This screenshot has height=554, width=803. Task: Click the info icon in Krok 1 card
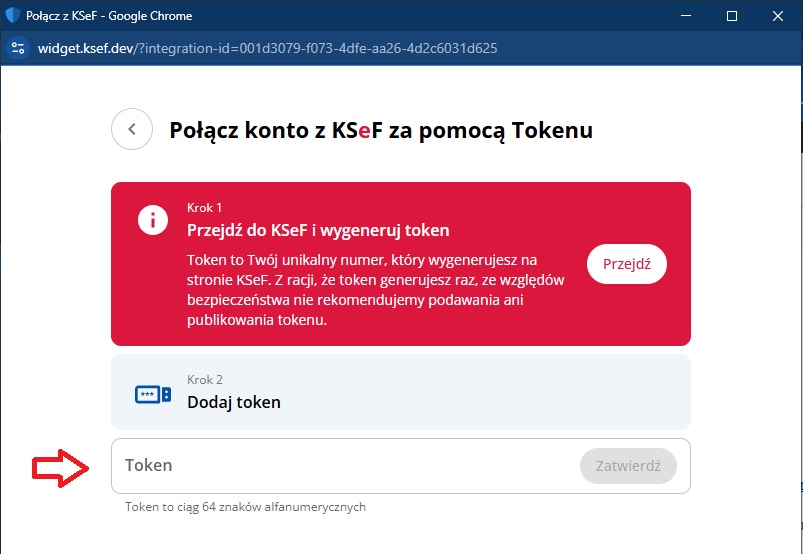pyautogui.click(x=153, y=220)
